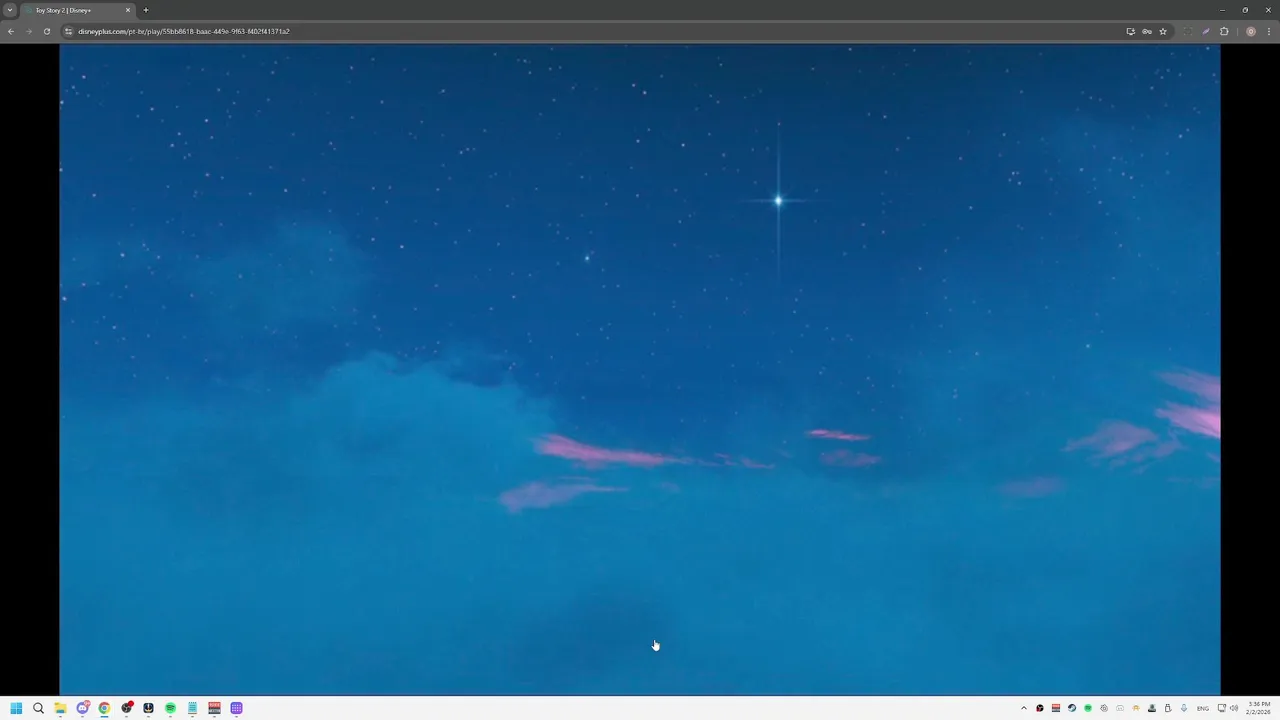Screen dimensions: 1280x720
Task: Open the USB safely-remove tray icon
Action: [1168, 708]
